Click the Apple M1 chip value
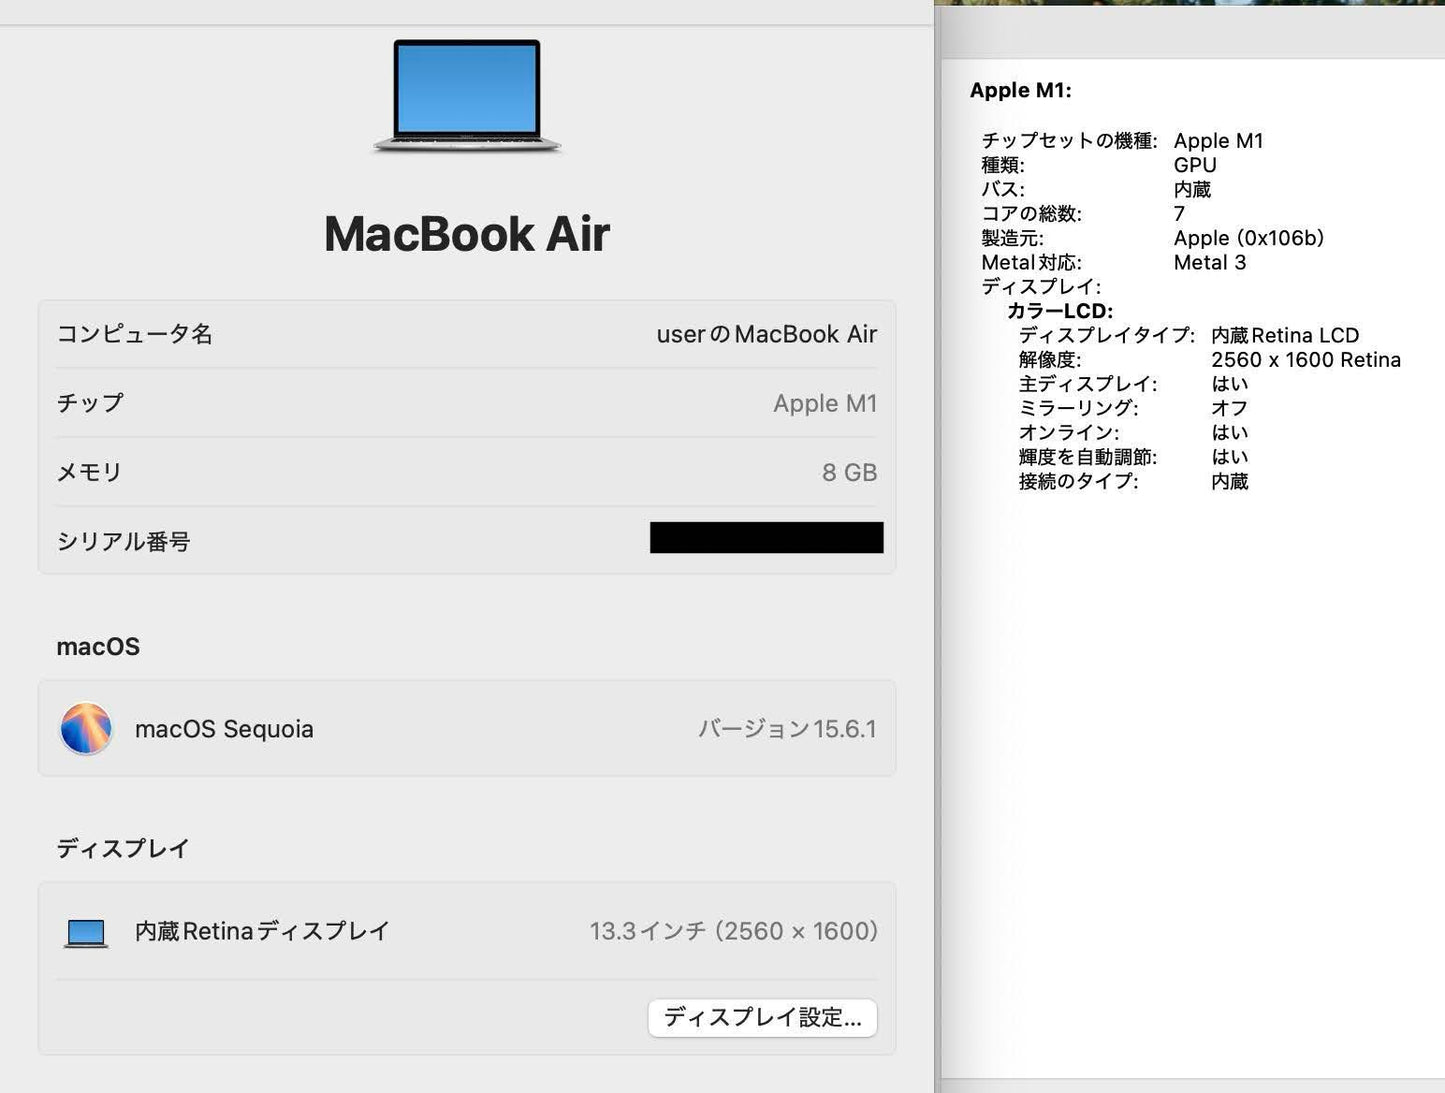This screenshot has width=1445, height=1093. [x=824, y=403]
